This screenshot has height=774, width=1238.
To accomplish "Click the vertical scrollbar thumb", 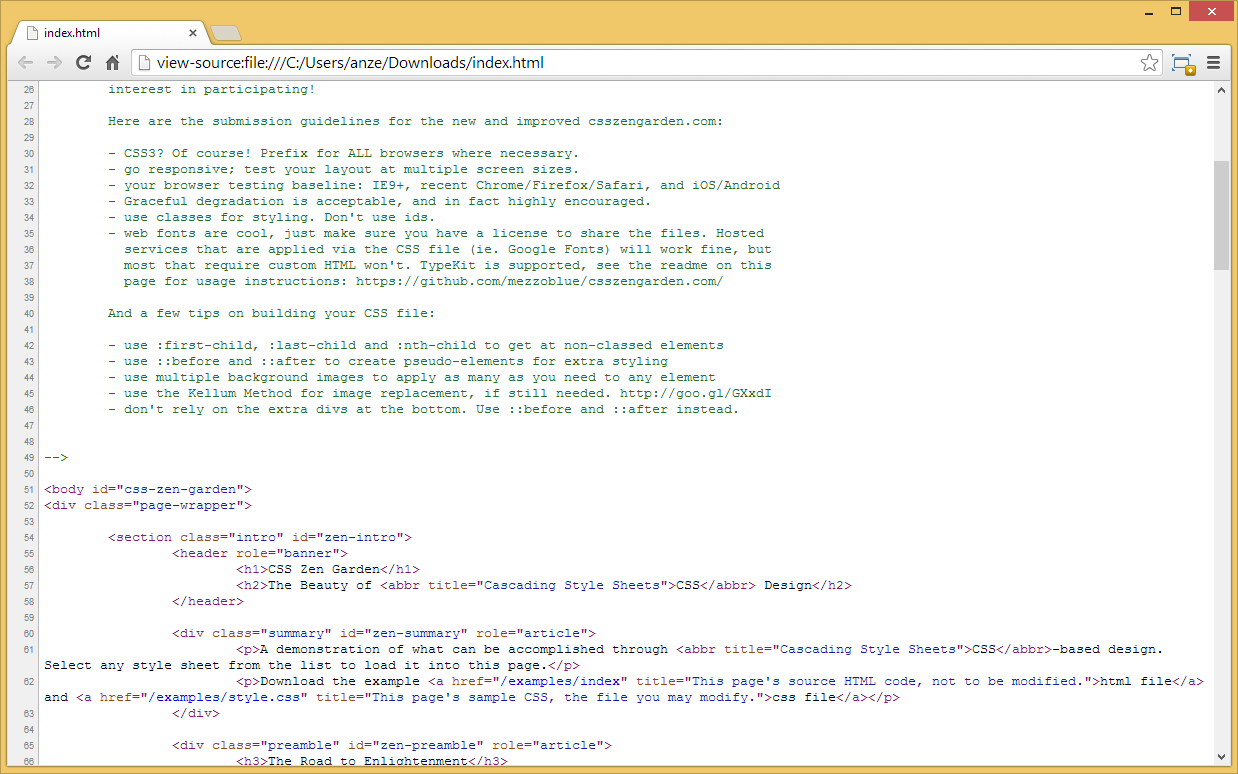I will [1221, 215].
